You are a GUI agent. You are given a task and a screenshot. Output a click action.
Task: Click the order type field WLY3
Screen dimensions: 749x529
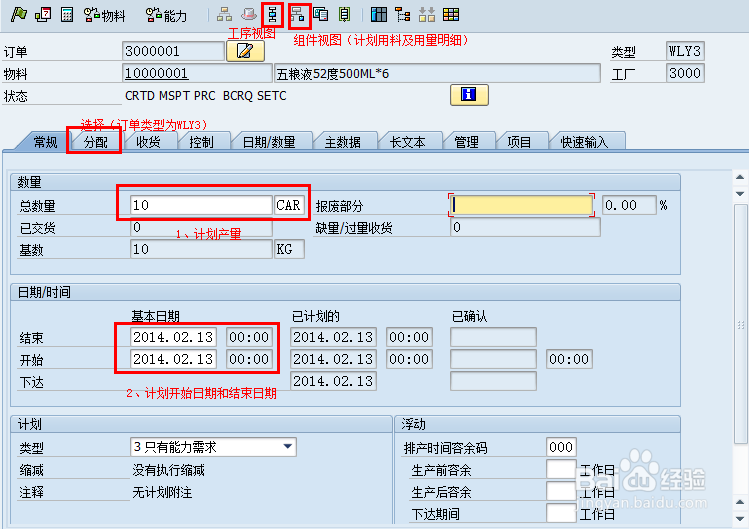point(685,51)
